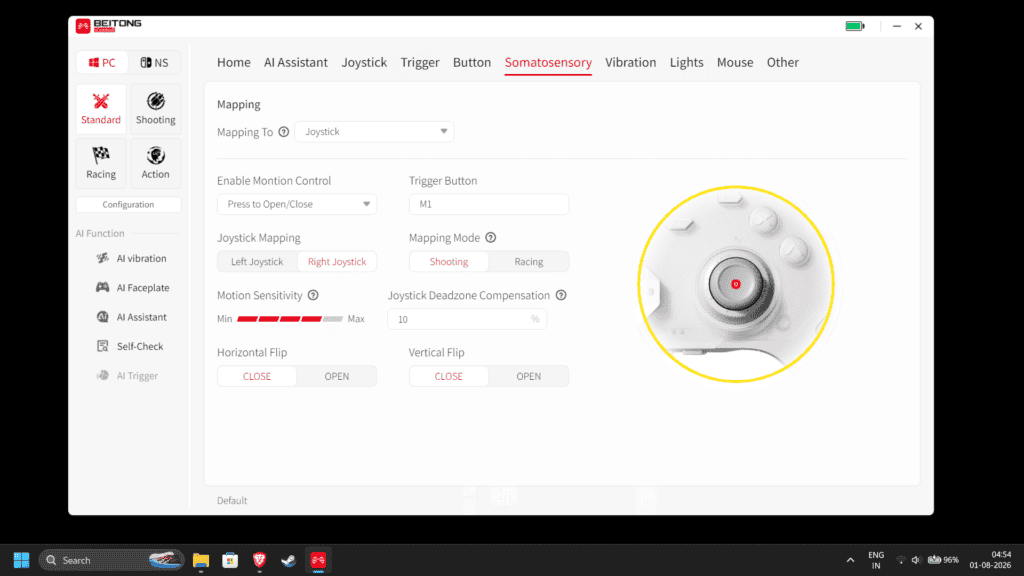Viewport: 1024px width, 576px height.
Task: Set Vertical Flip to CLOSE
Action: 449,376
